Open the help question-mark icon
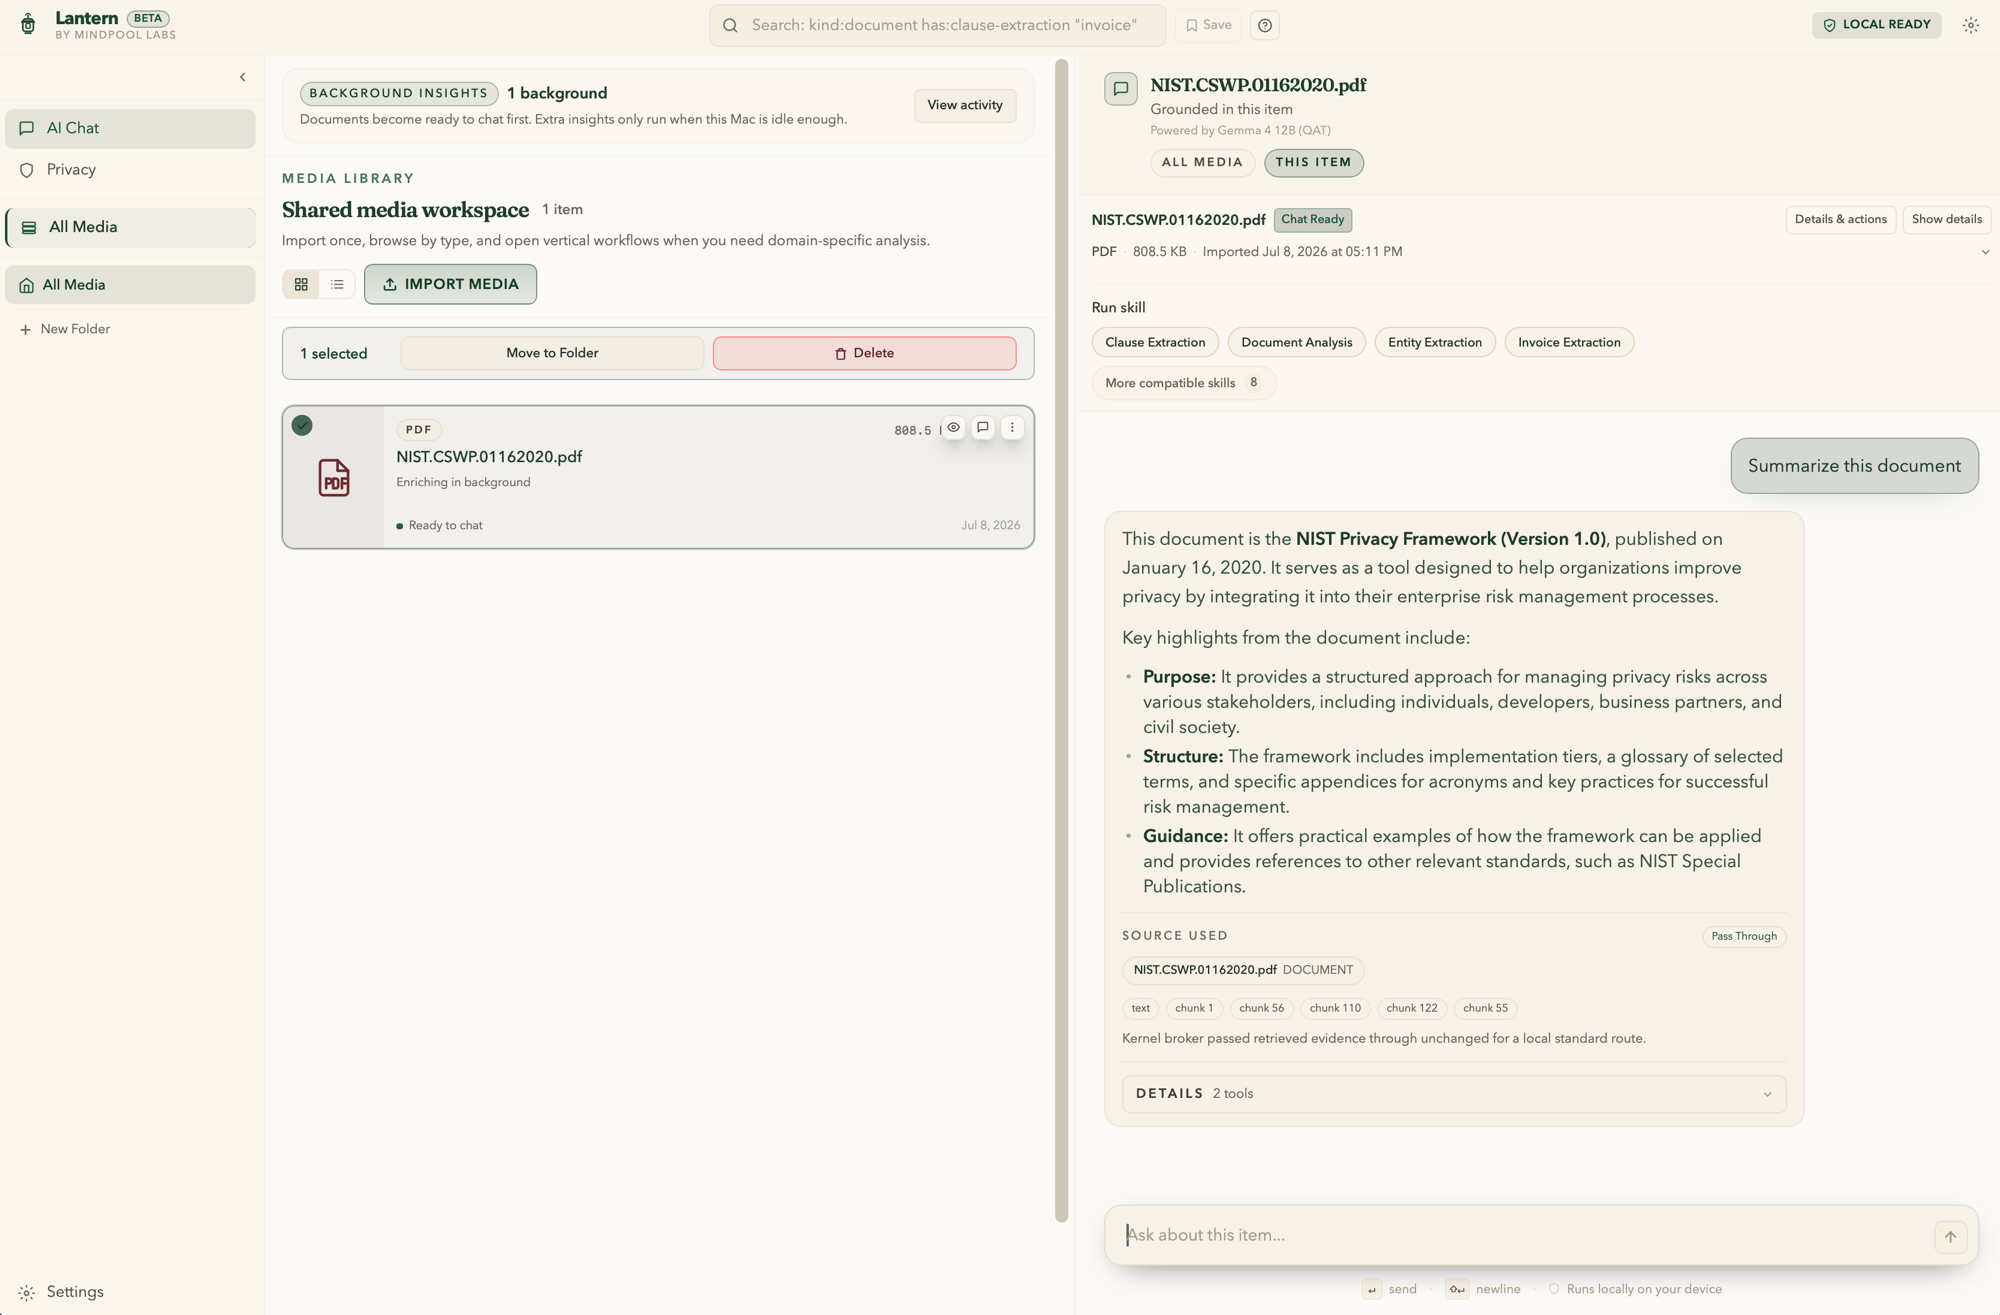 pos(1265,26)
